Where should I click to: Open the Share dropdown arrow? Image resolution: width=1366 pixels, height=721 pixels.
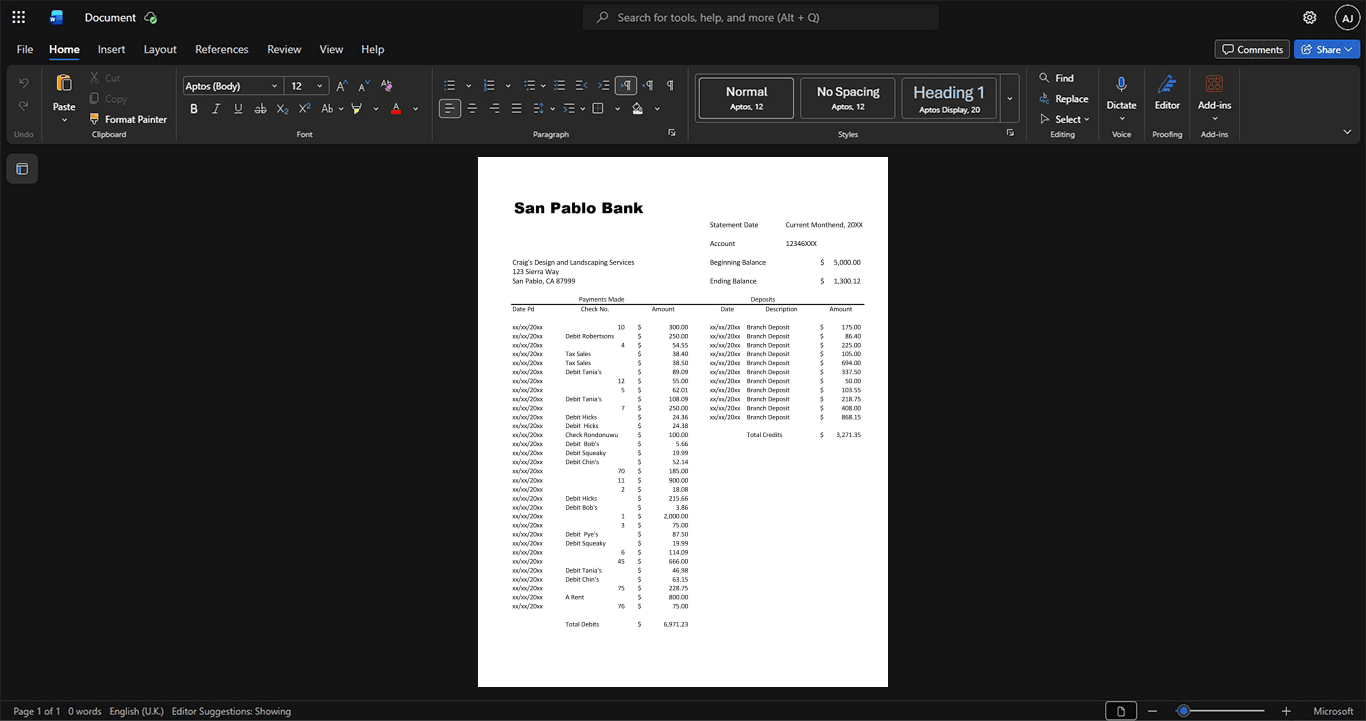click(x=1349, y=49)
